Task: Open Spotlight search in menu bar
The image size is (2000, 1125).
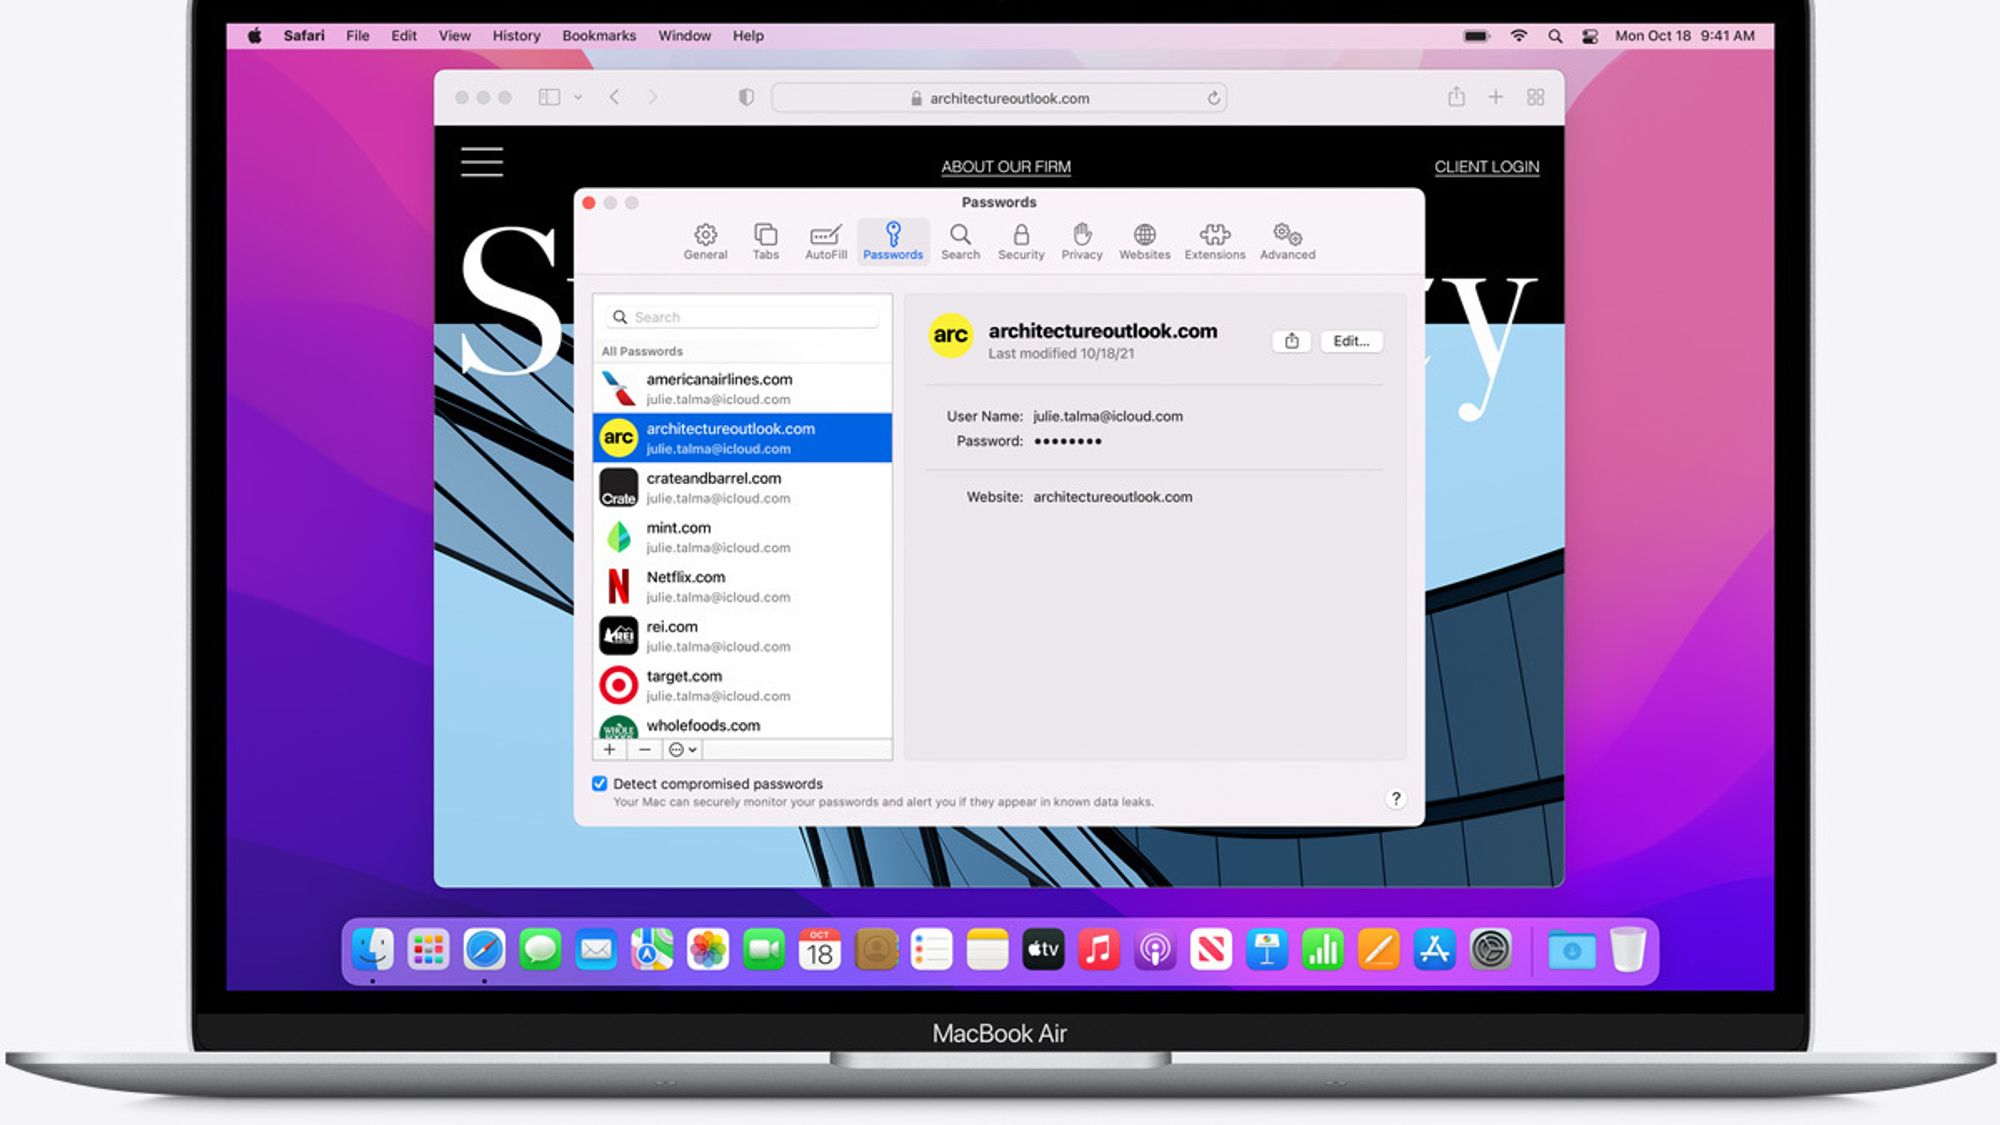Action: coord(1555,36)
